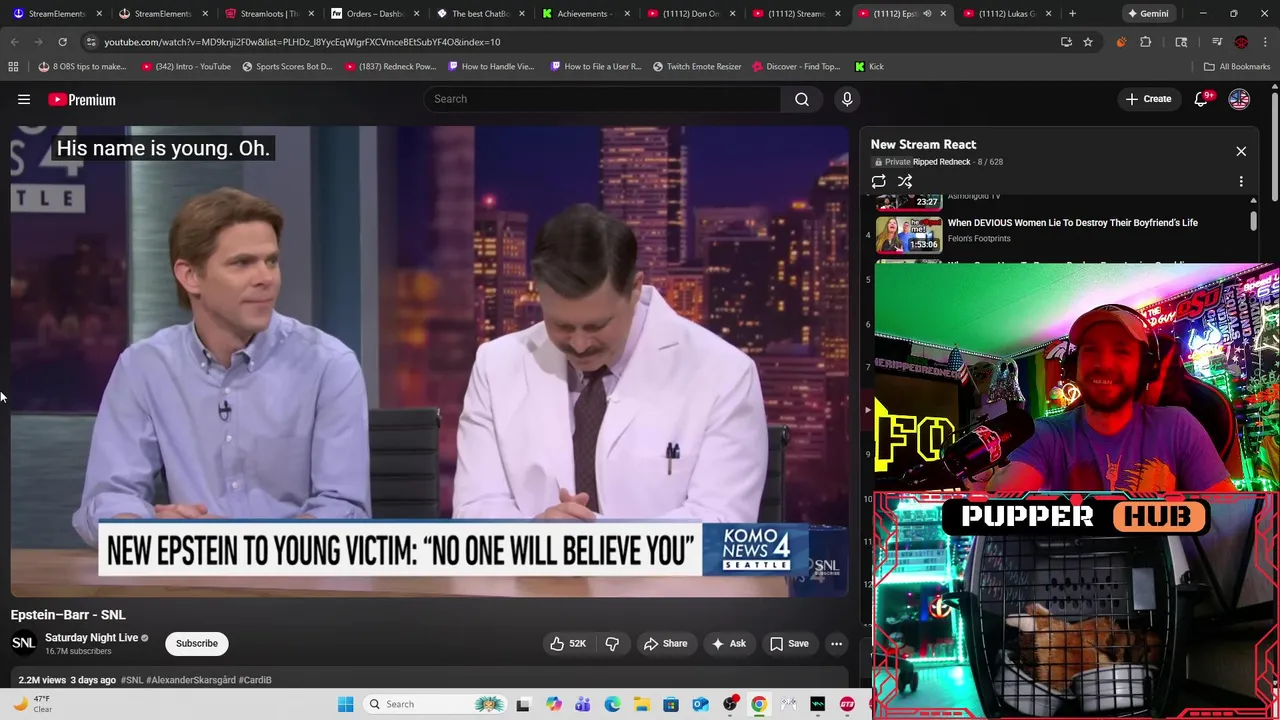Click the video player area

point(430,360)
